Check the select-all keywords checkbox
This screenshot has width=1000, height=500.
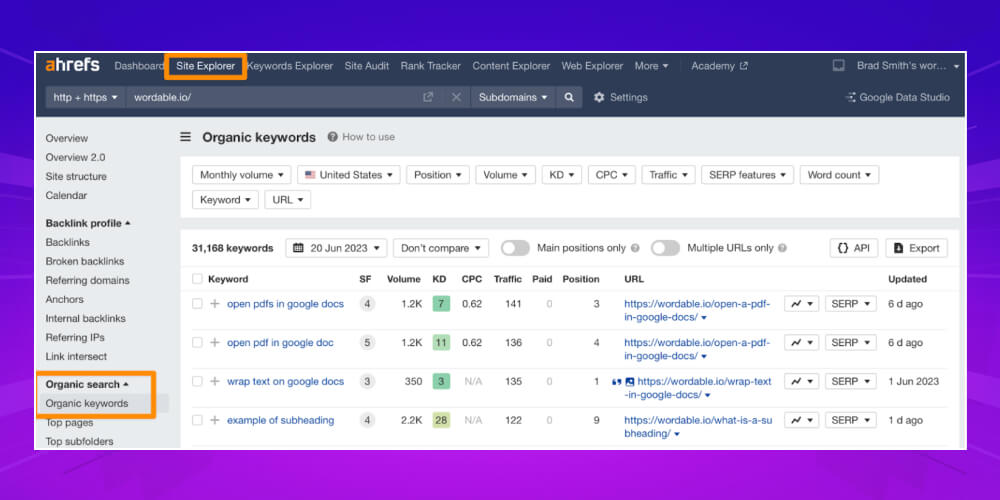pos(197,279)
